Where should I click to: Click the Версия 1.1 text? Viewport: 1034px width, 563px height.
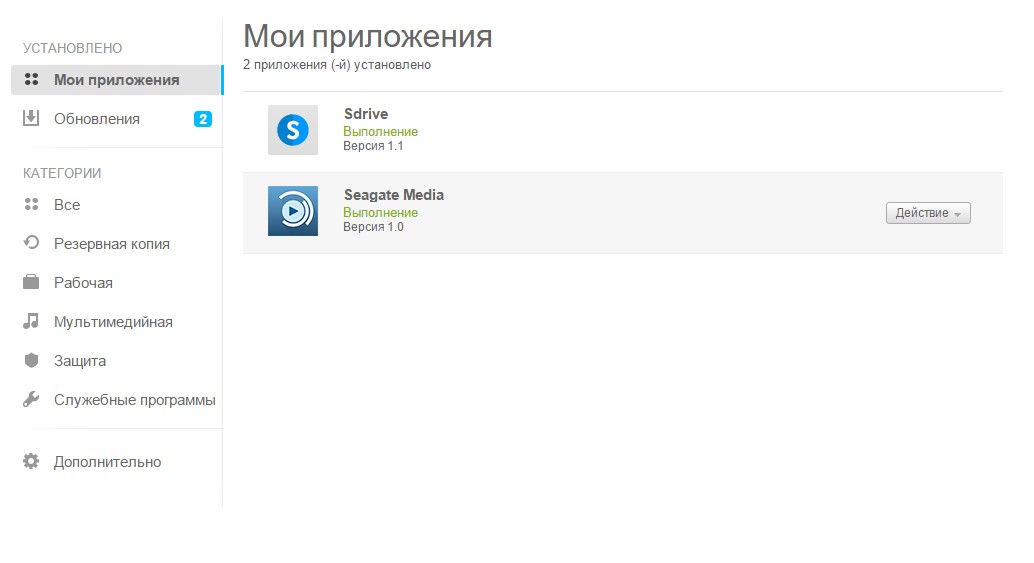point(373,146)
